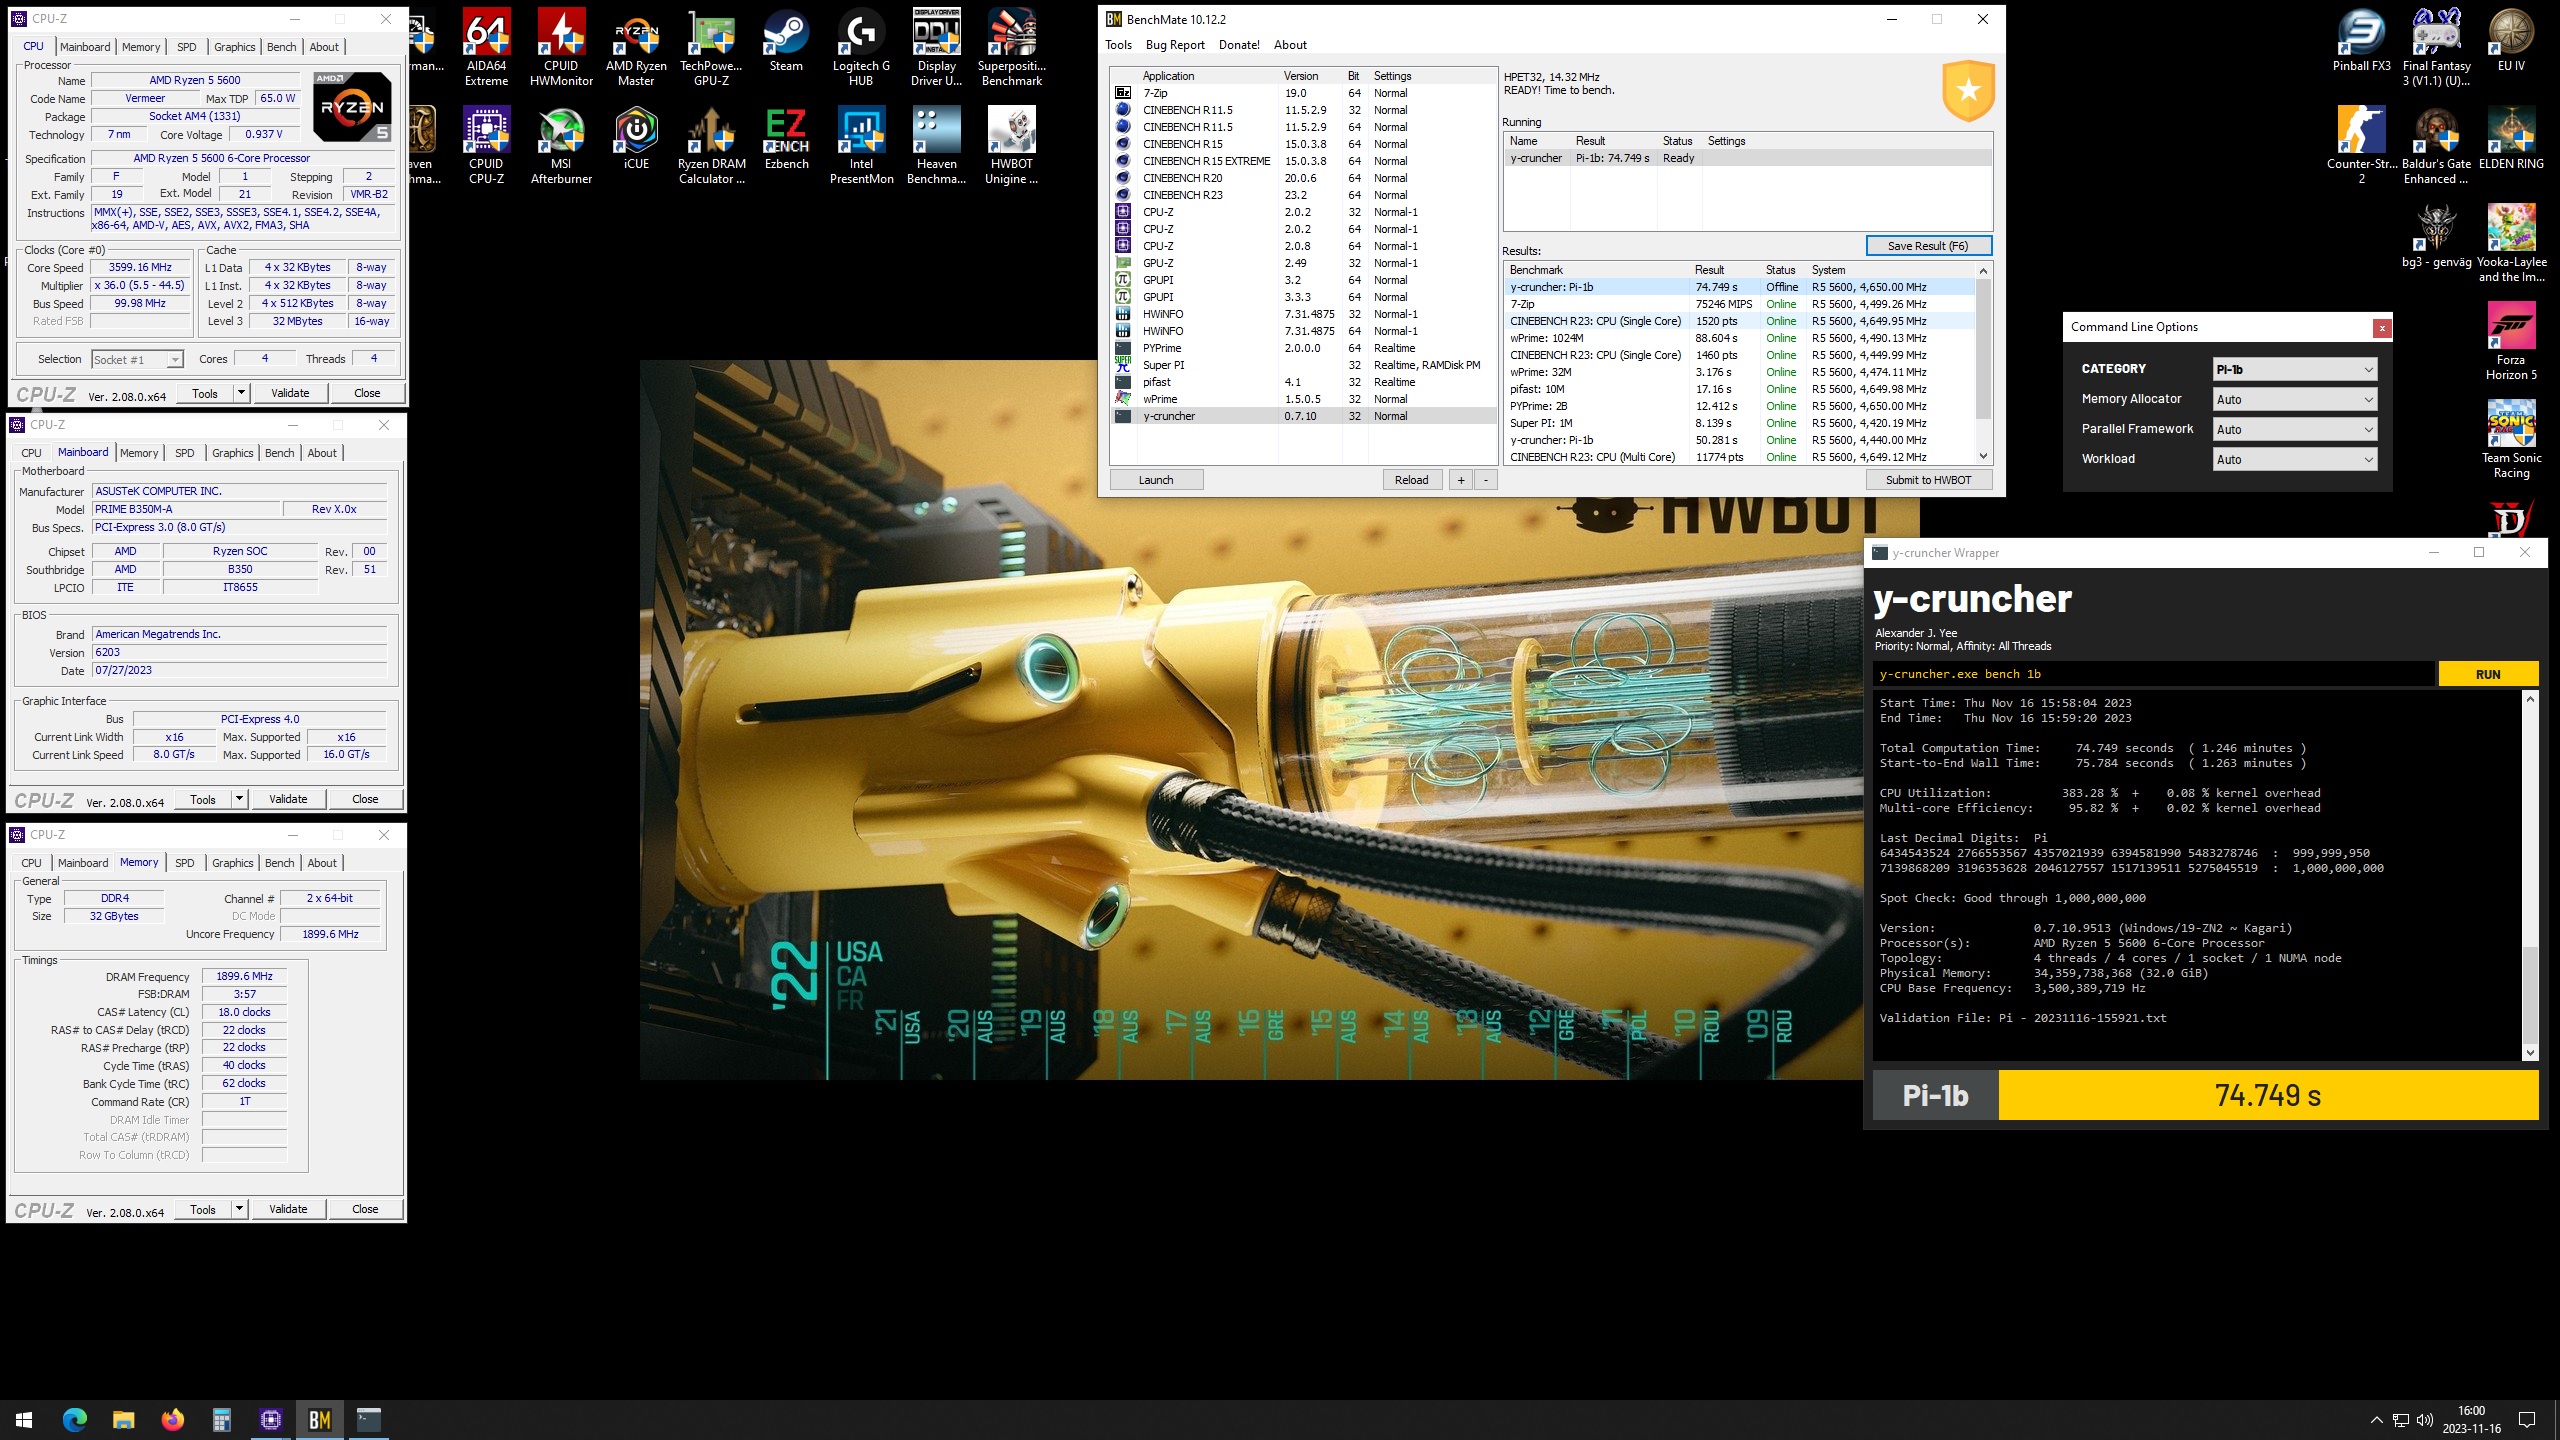This screenshot has height=1440, width=2560.
Task: Launch Counter-Strike 2 desktop icon
Action: click(2361, 145)
